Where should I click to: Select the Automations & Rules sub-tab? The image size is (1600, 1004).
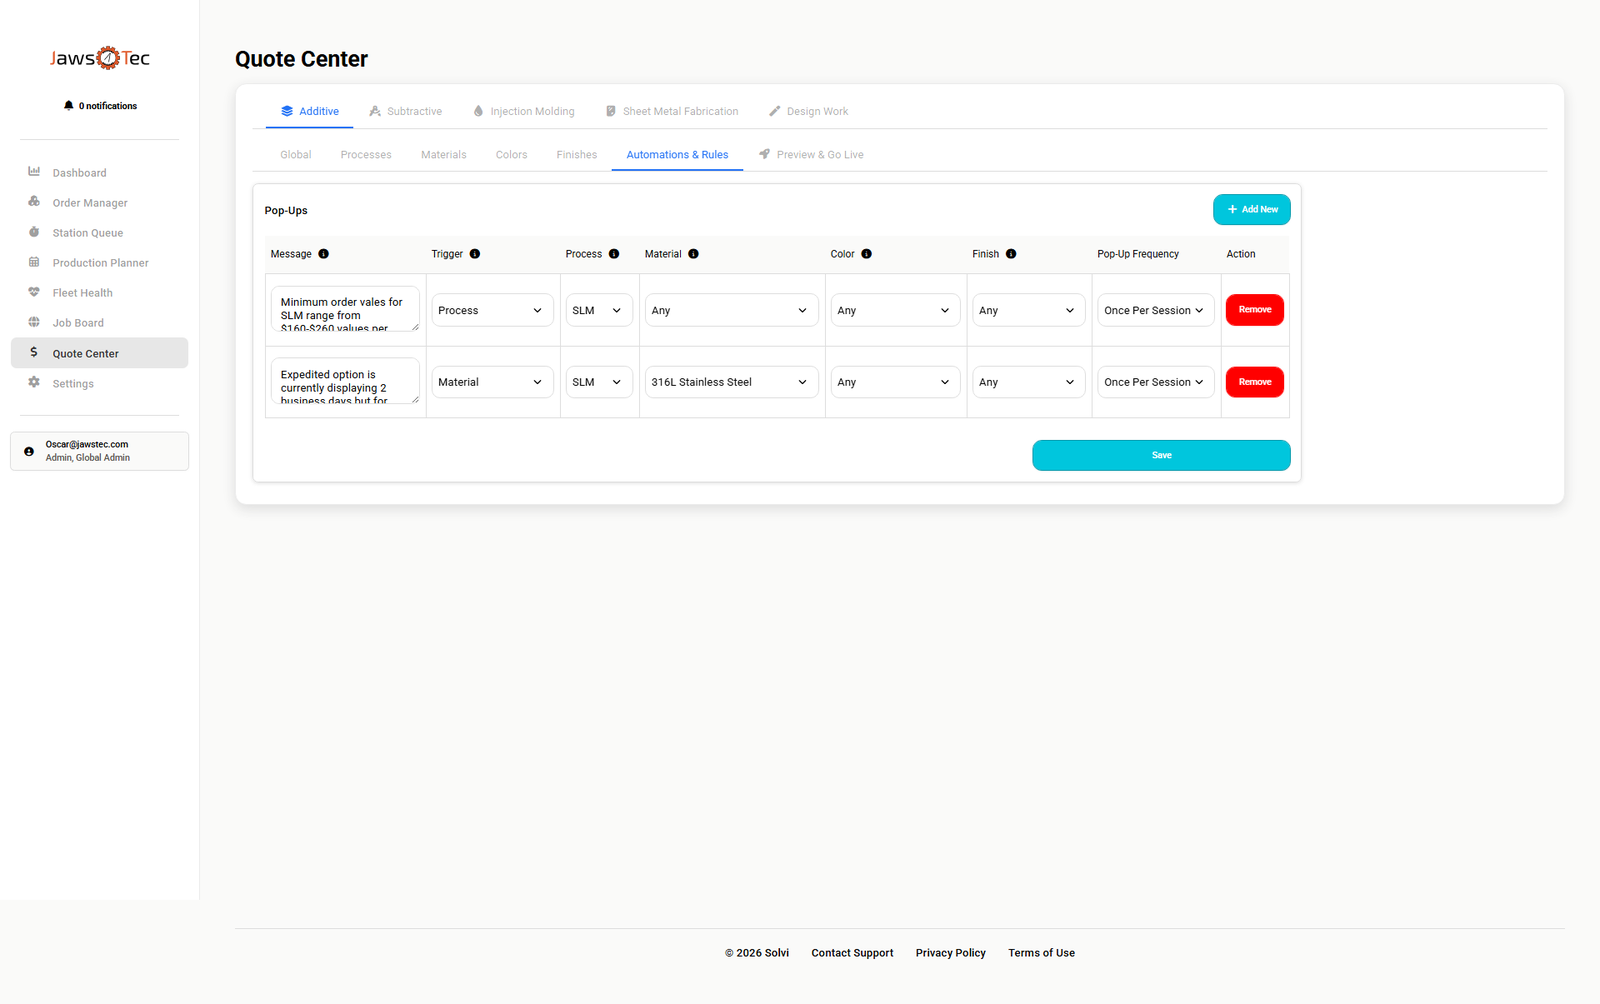point(677,154)
